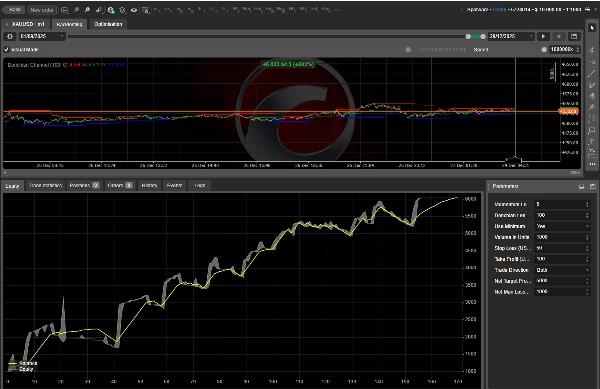The image size is (600, 389).
Task: Select the cursor pointer tool
Action: click(x=592, y=28)
